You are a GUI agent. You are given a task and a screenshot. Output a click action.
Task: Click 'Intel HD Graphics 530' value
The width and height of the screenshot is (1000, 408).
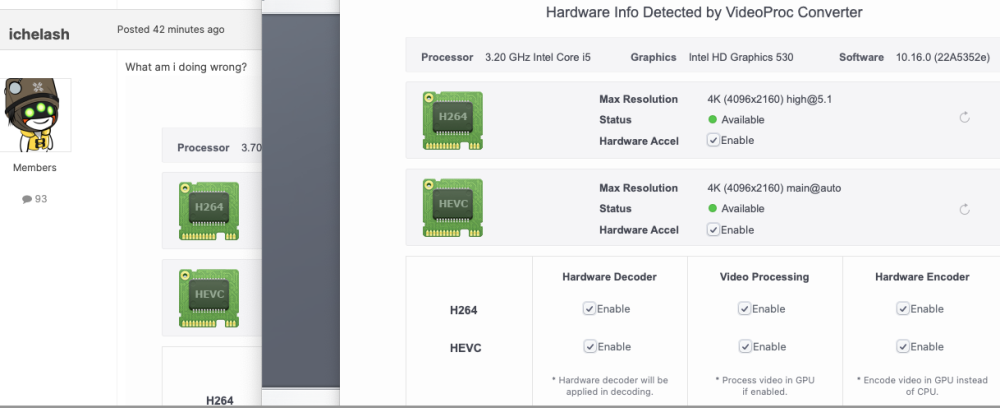[741, 57]
